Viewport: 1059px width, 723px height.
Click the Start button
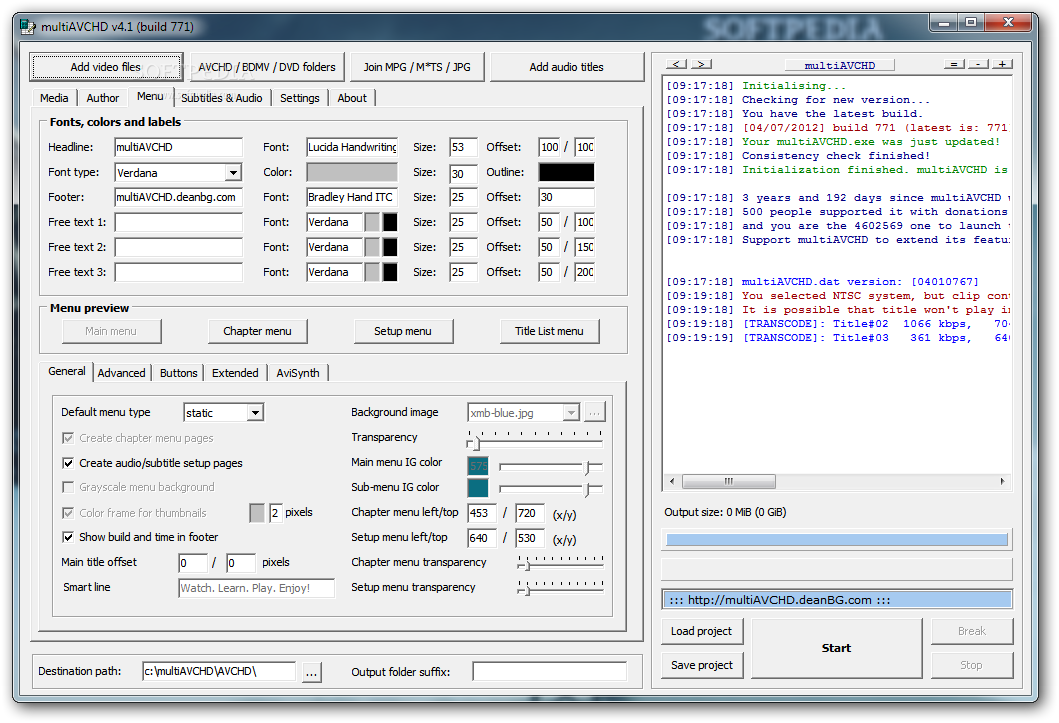[837, 648]
